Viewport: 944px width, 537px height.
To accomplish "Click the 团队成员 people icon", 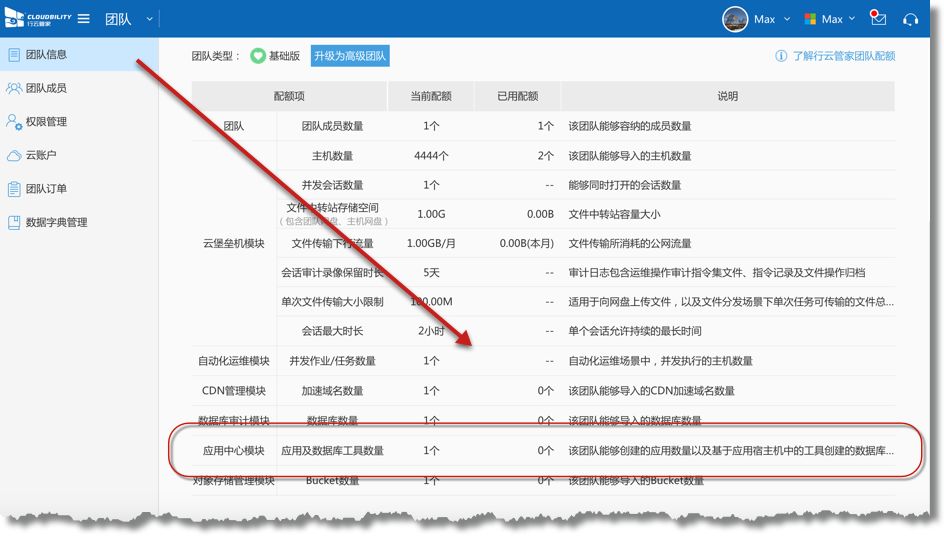I will (14, 88).
